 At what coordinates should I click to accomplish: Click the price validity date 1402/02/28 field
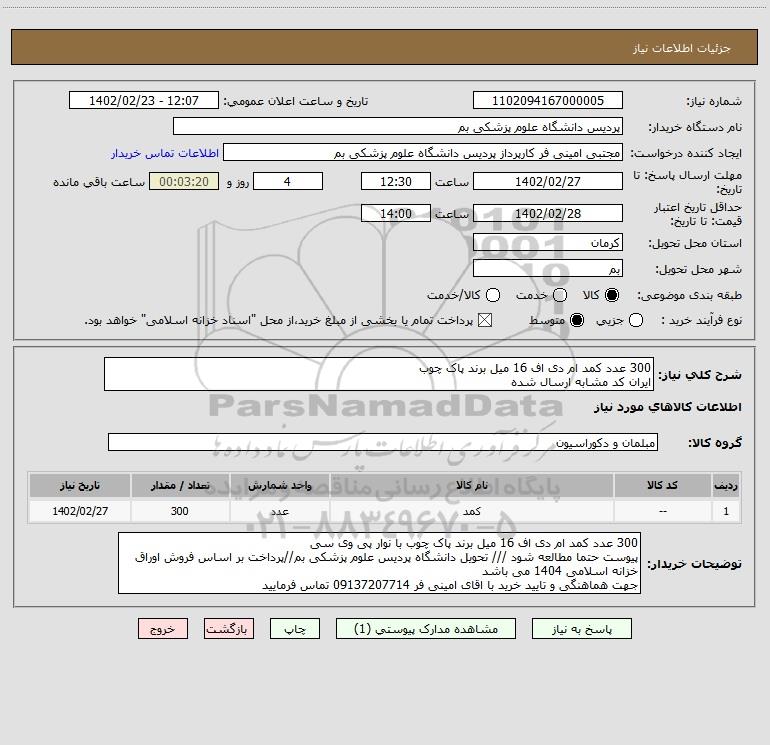tap(548, 214)
